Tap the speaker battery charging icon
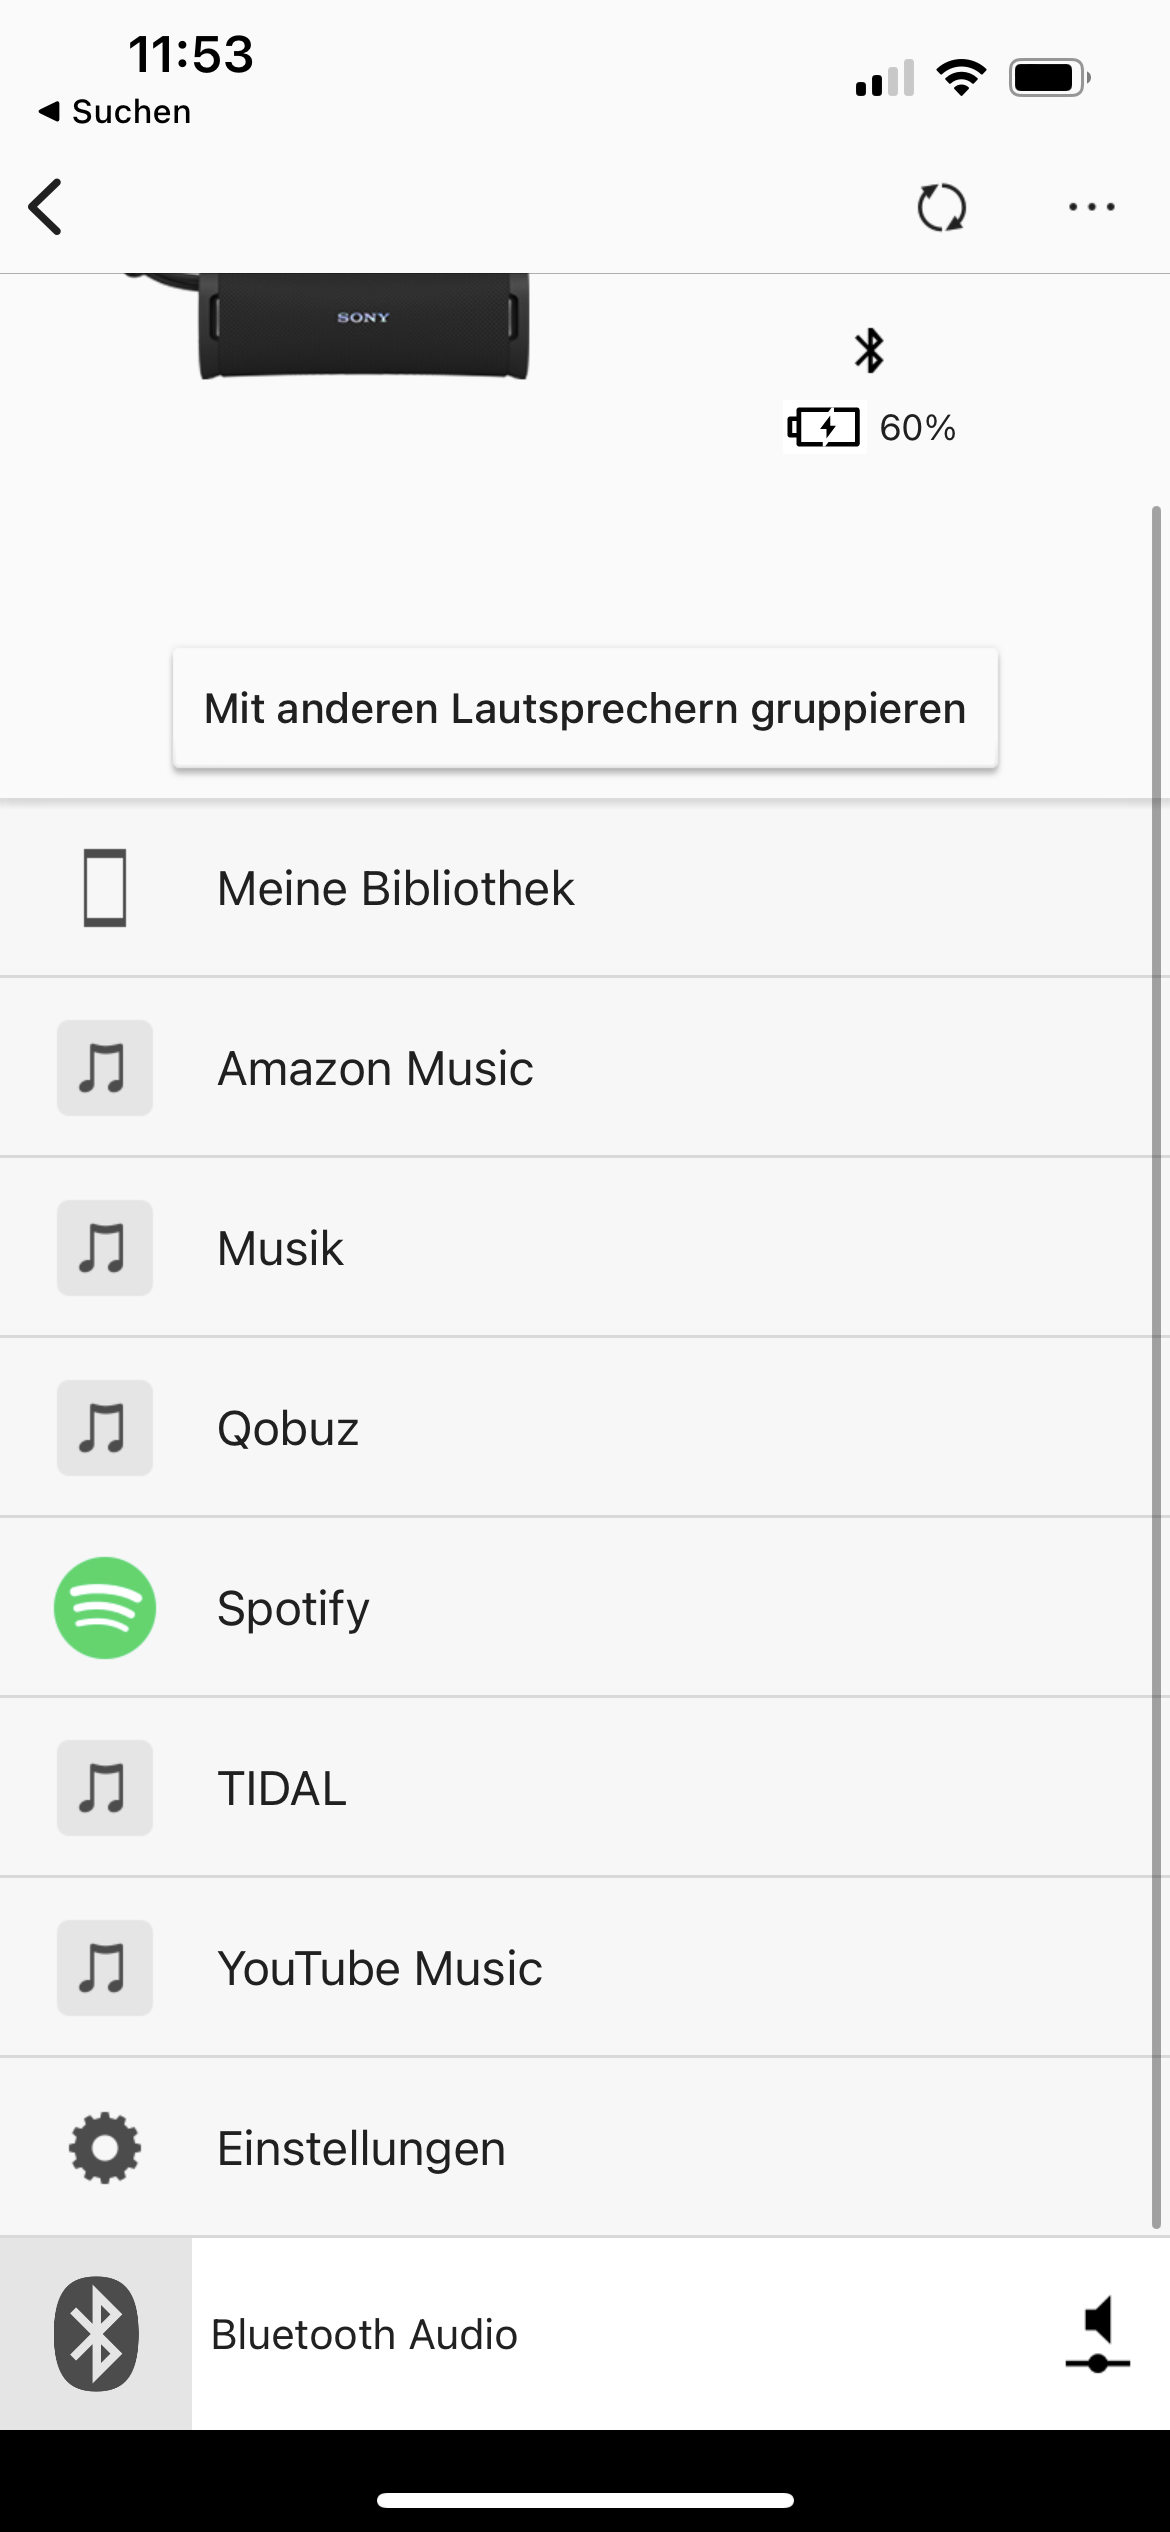Screen dimensions: 1170x2532 823,428
